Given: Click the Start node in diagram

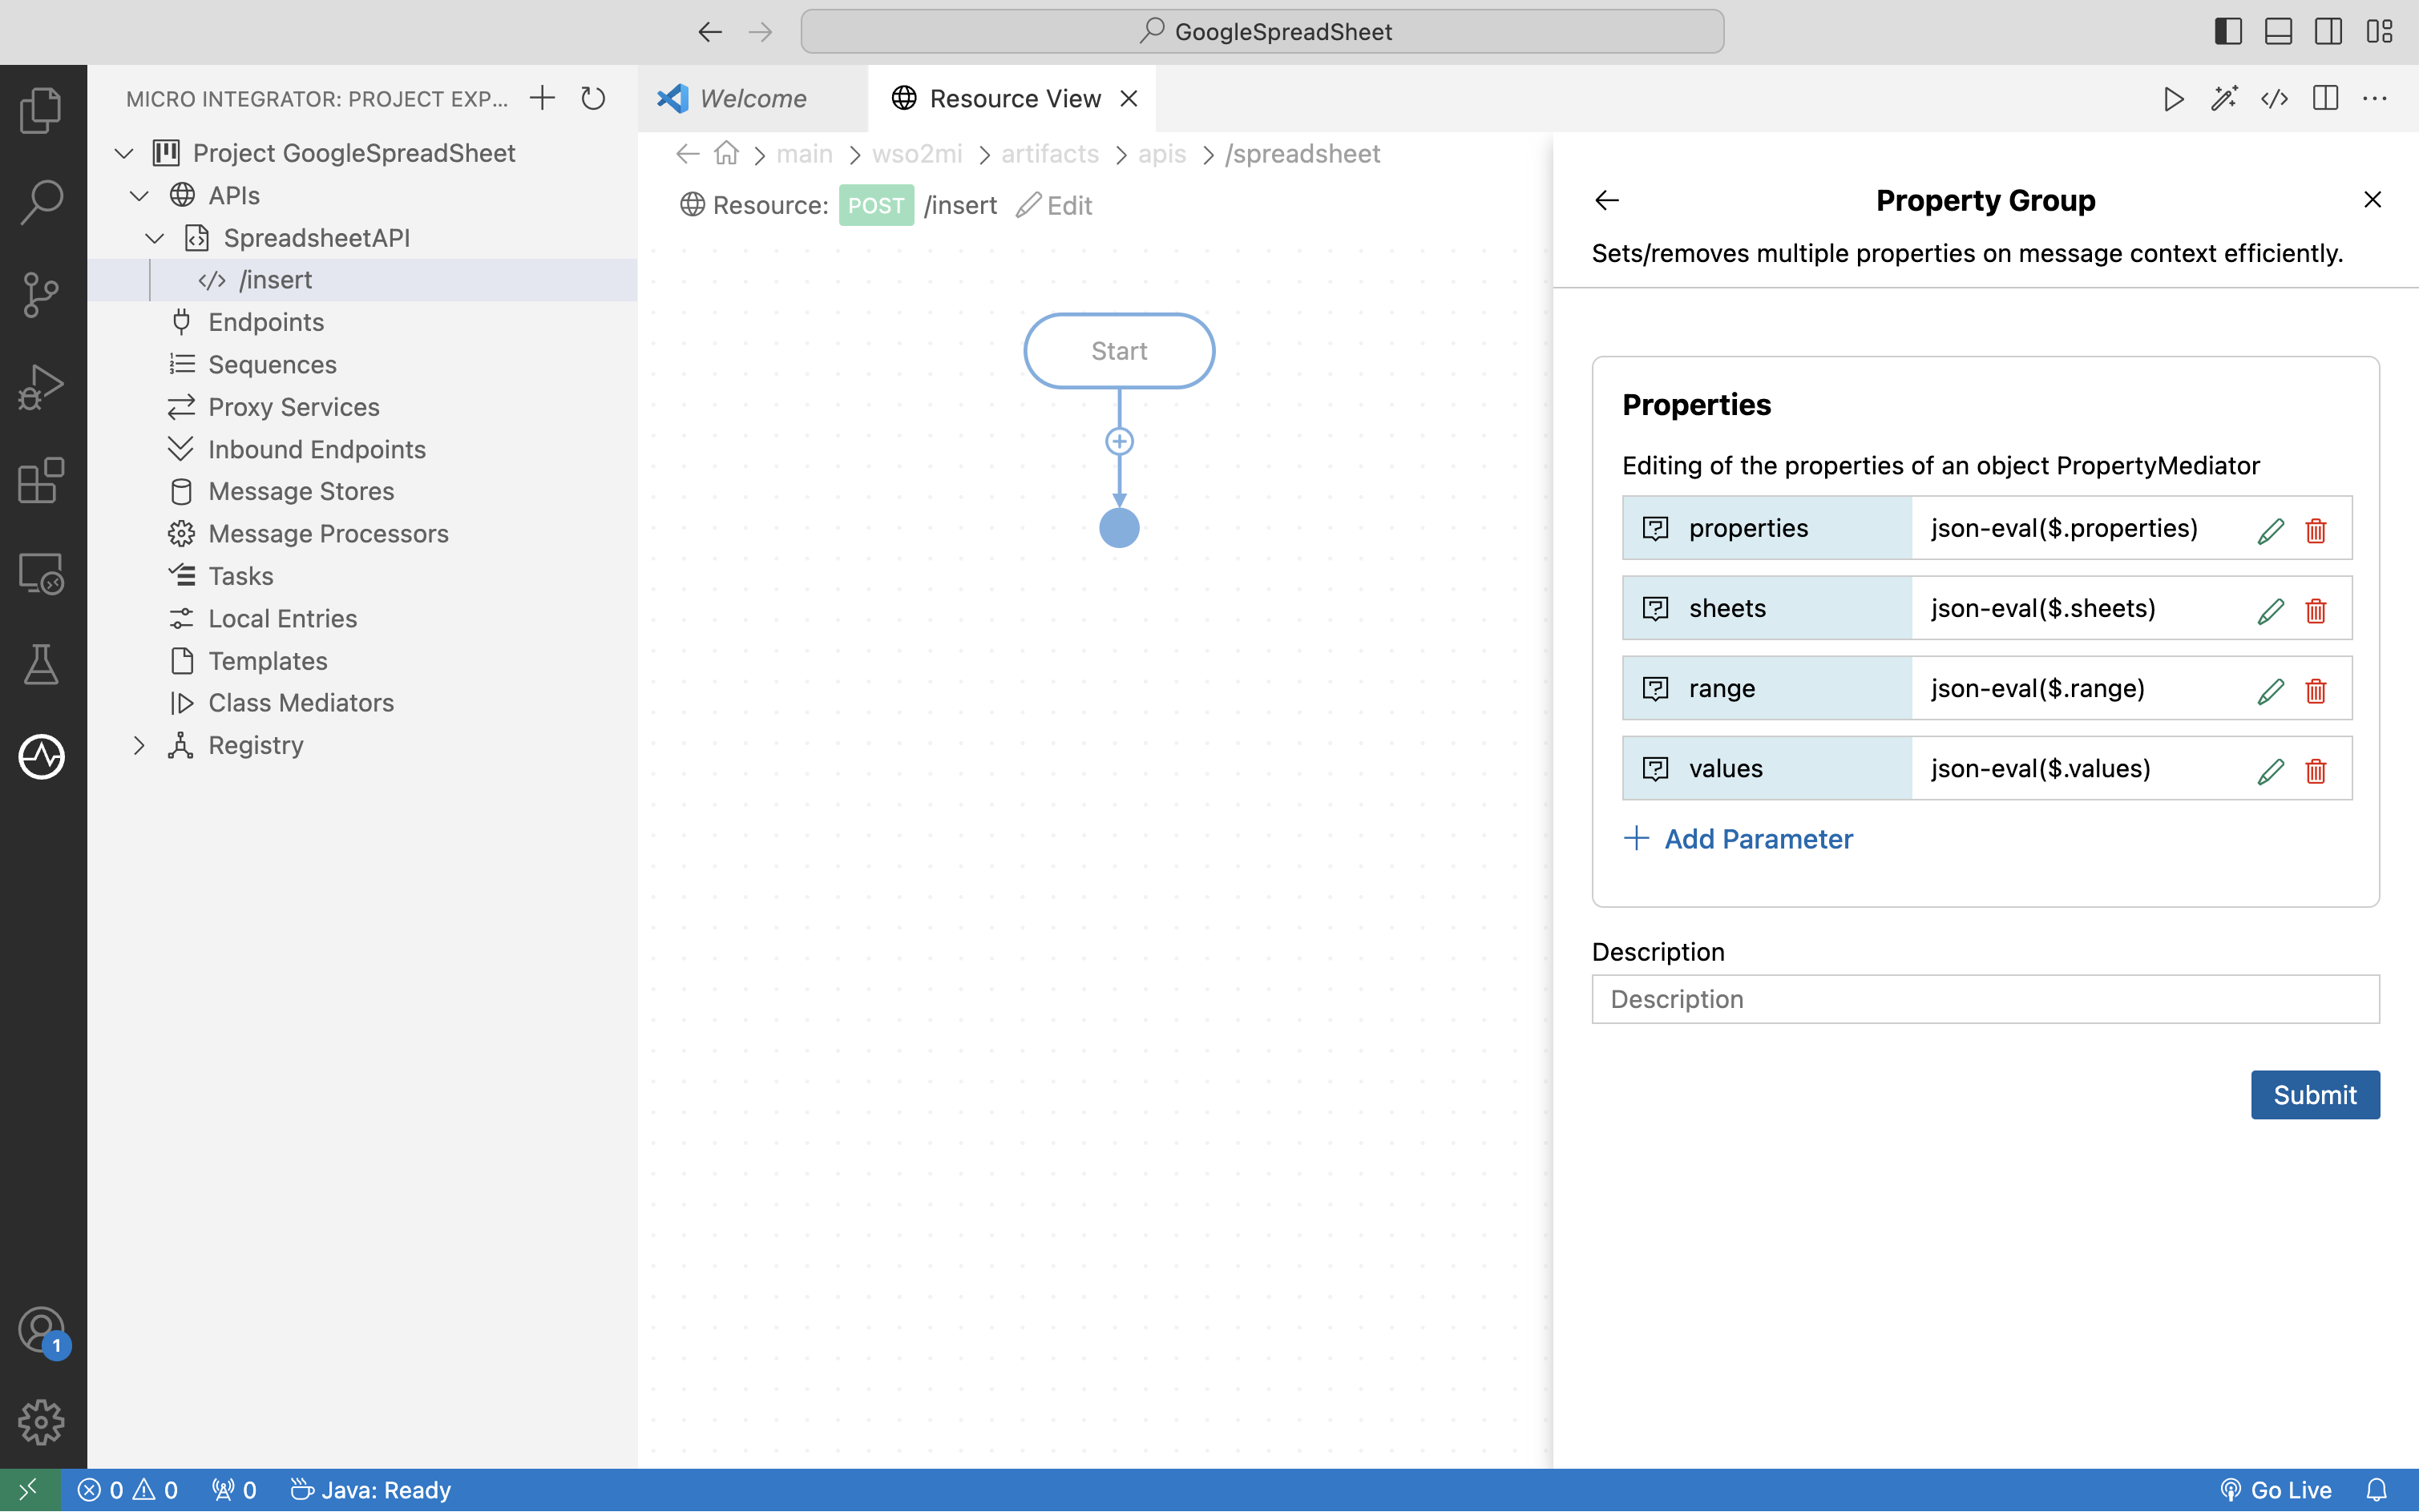Looking at the screenshot, I should pos(1119,351).
